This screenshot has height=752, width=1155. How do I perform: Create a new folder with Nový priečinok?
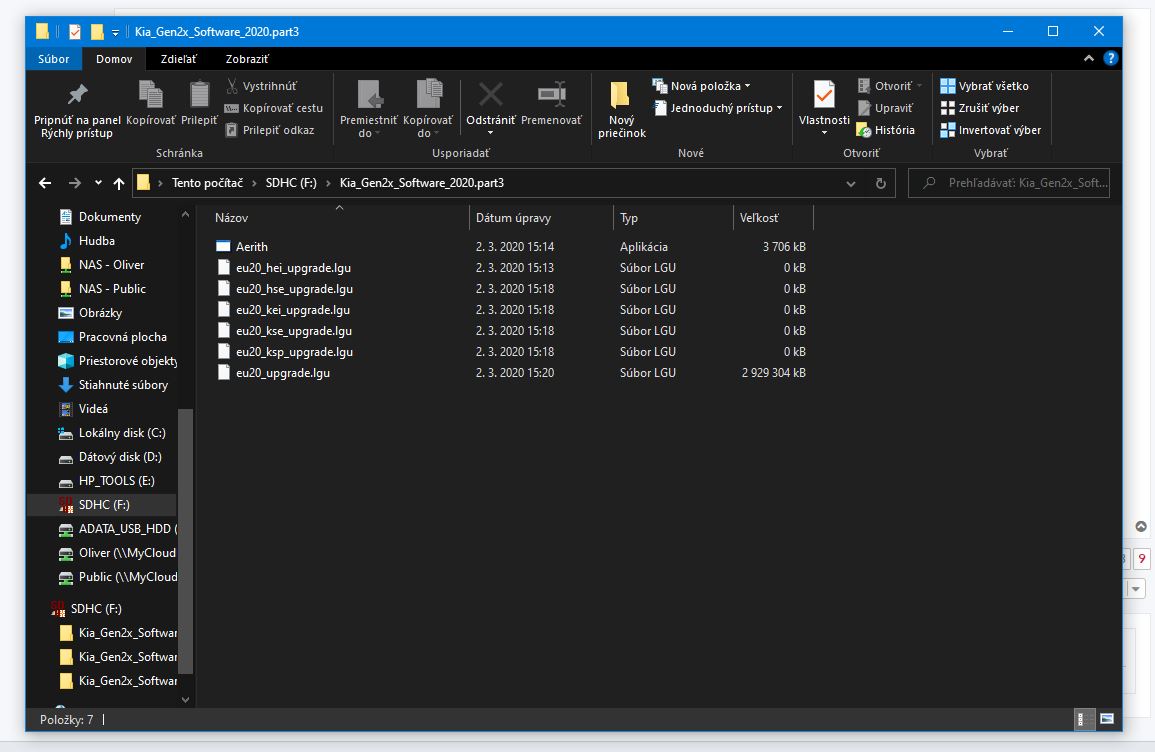point(622,109)
